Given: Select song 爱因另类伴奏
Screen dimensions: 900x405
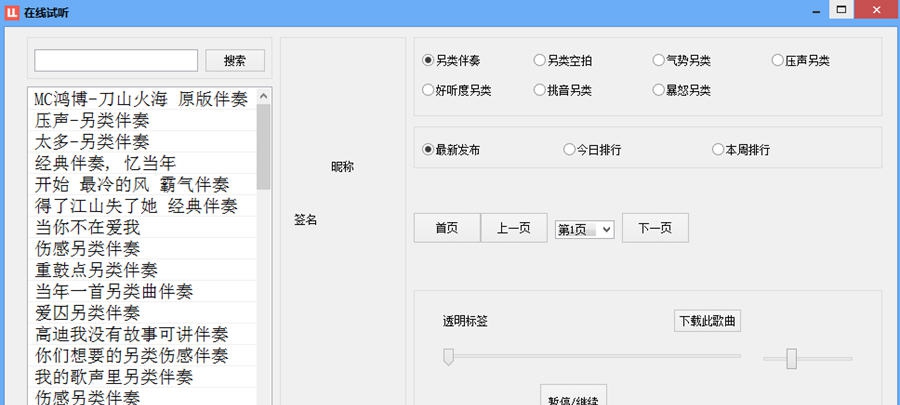Looking at the screenshot, I should pos(141,313).
